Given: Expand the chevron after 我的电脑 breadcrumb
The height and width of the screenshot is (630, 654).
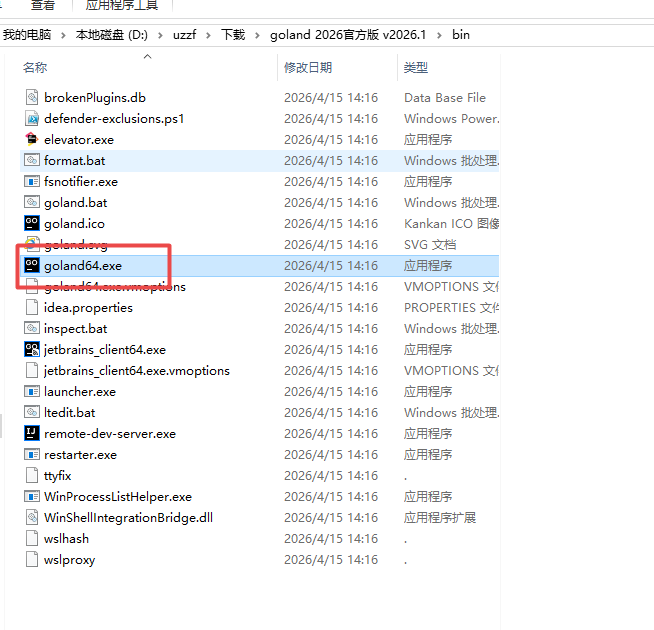Looking at the screenshot, I should click(x=63, y=35).
